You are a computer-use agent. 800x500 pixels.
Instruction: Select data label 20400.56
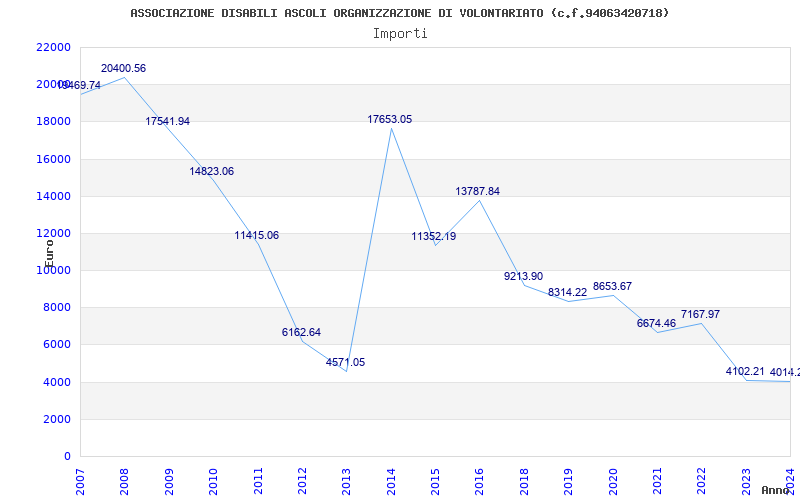(123, 68)
